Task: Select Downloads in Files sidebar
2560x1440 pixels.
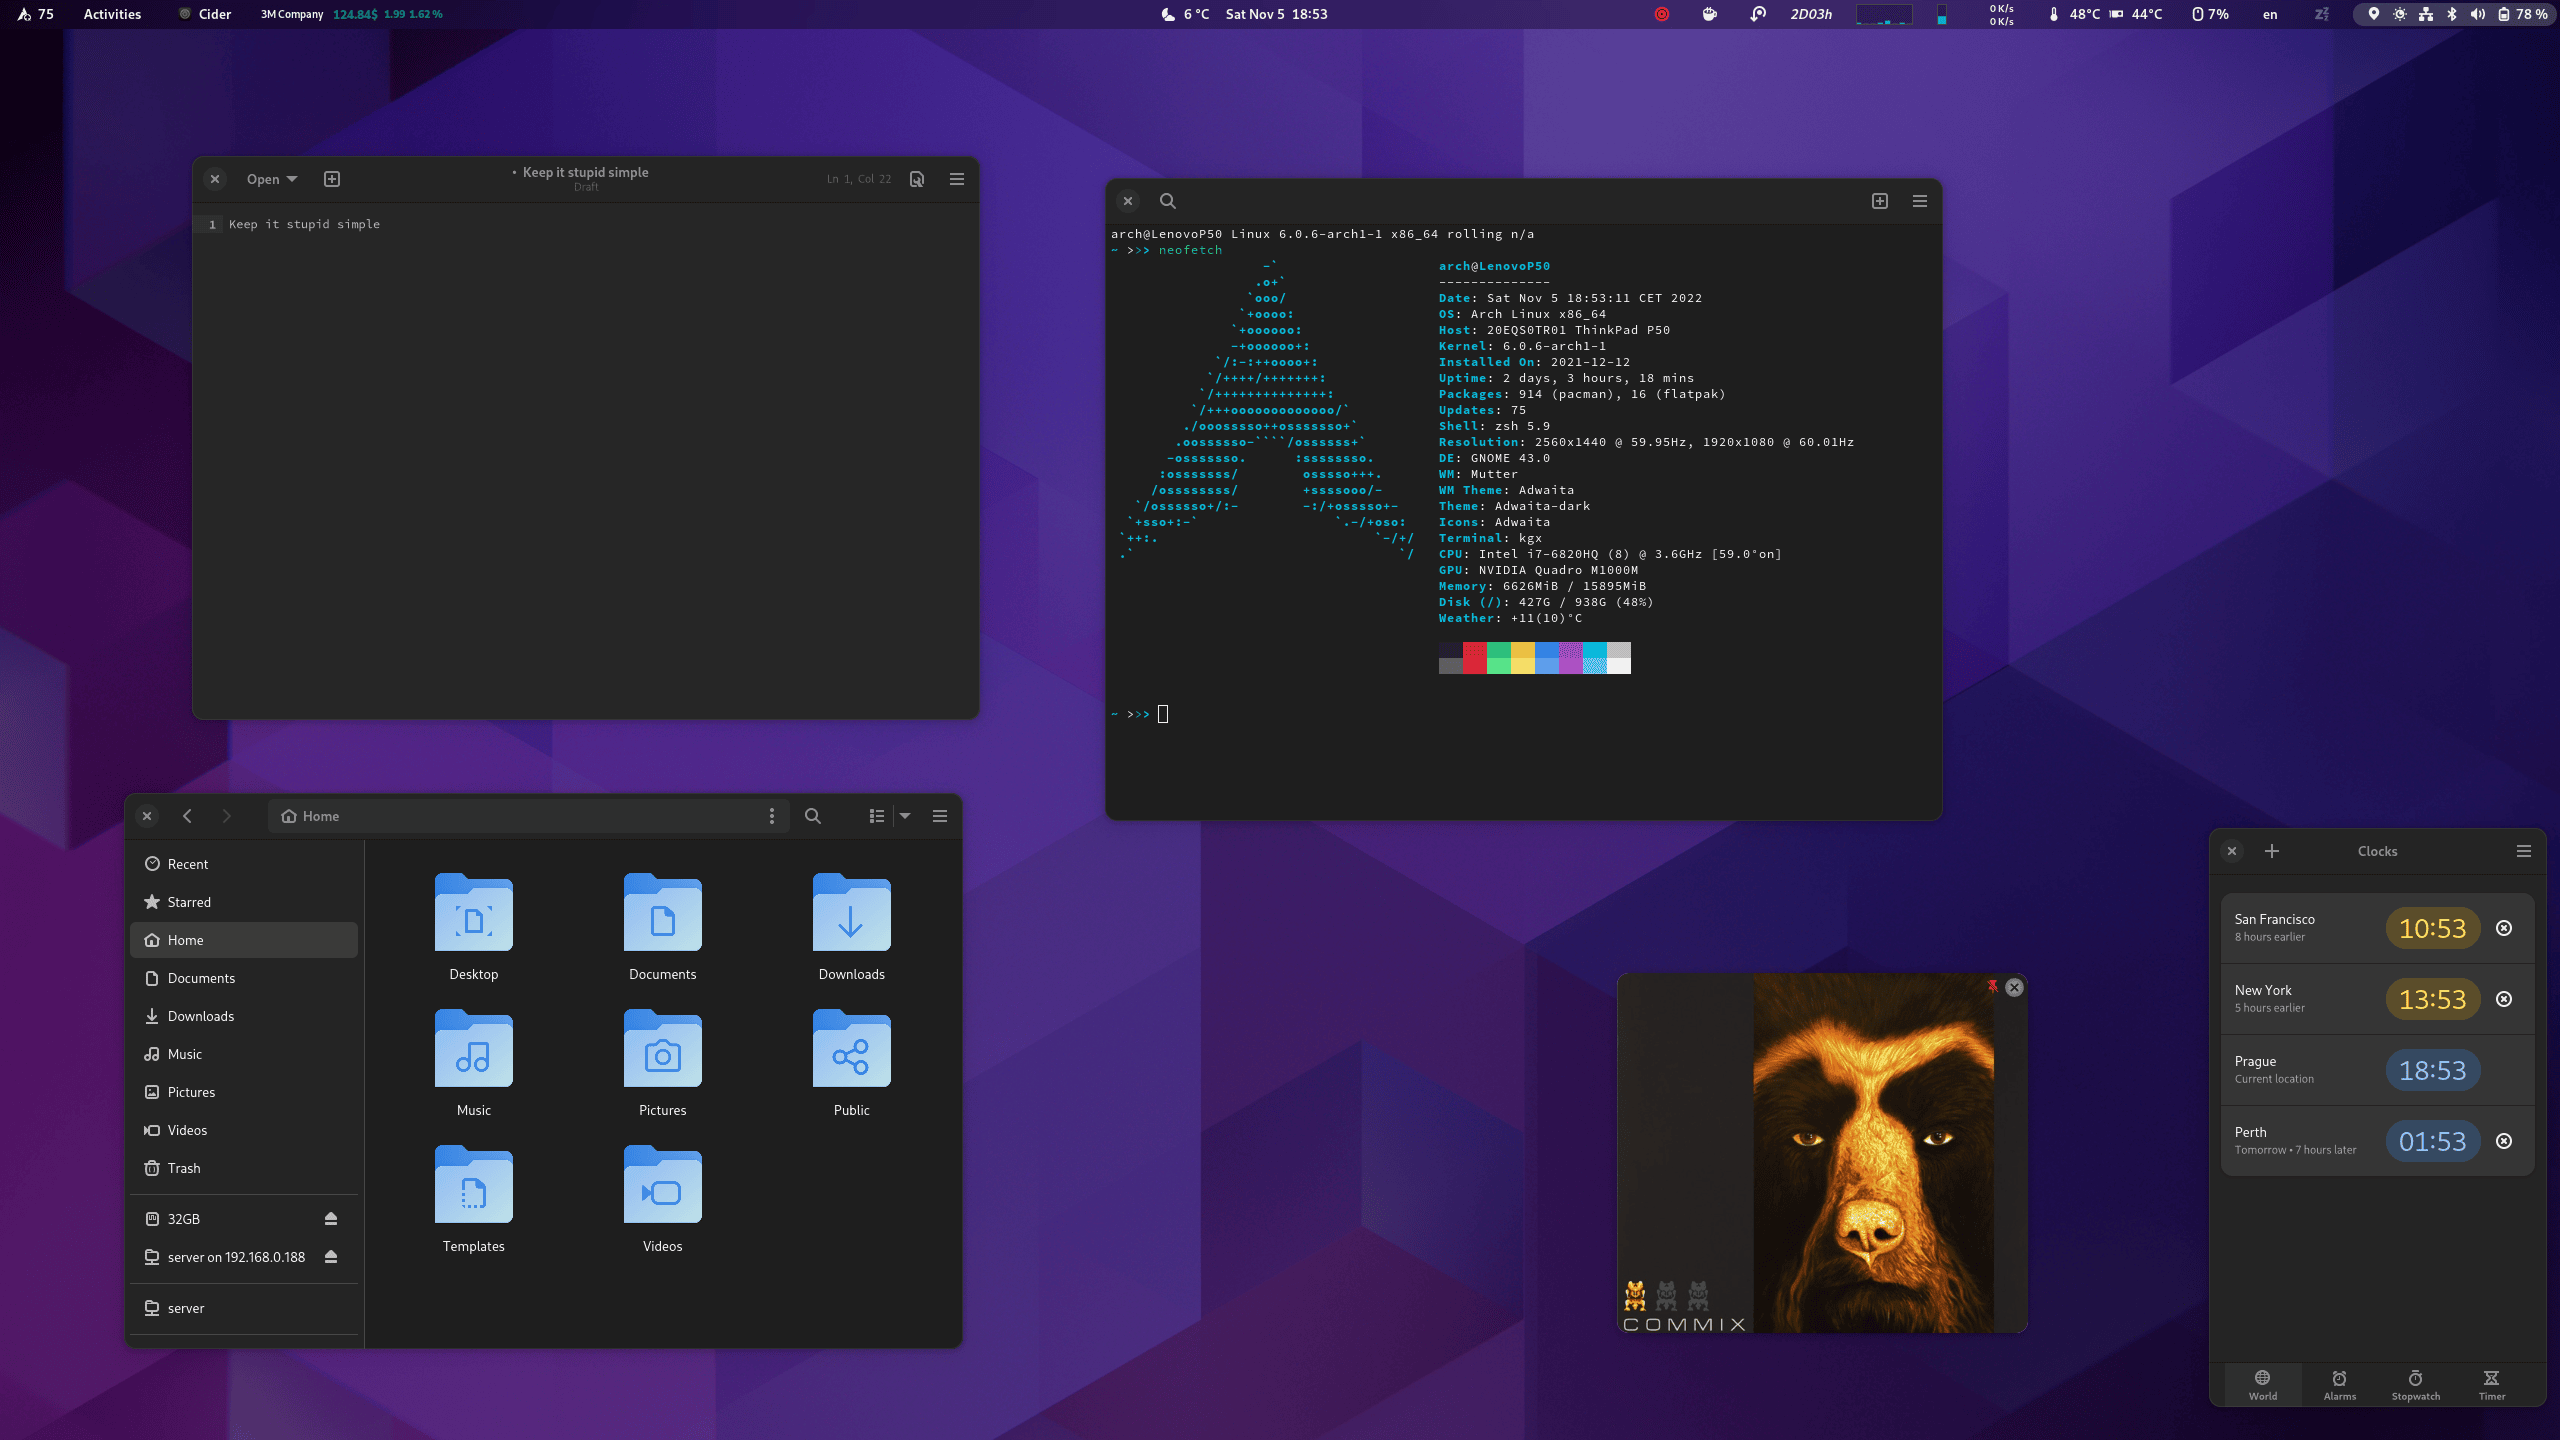Action: [x=244, y=1016]
